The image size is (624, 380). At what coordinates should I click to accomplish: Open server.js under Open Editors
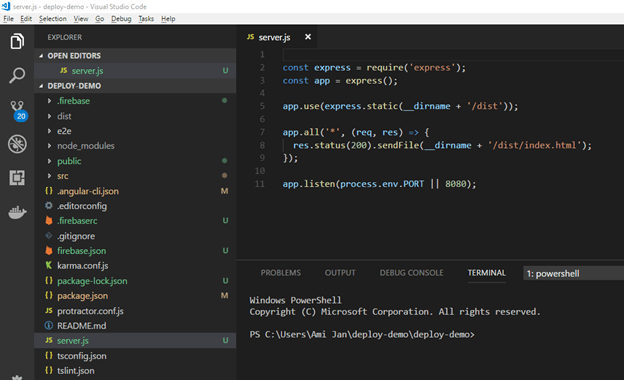pos(135,70)
